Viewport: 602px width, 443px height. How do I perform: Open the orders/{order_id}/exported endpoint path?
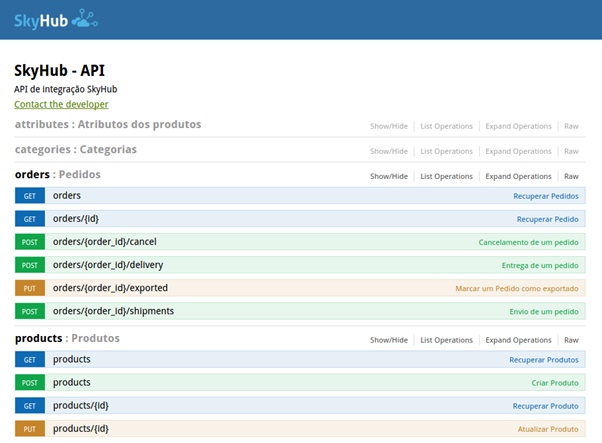111,288
